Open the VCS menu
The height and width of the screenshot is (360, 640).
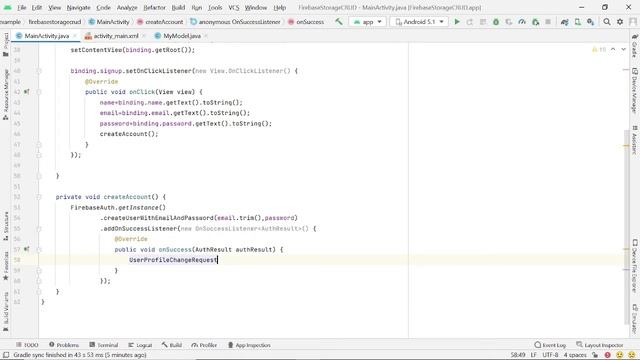[233, 7]
